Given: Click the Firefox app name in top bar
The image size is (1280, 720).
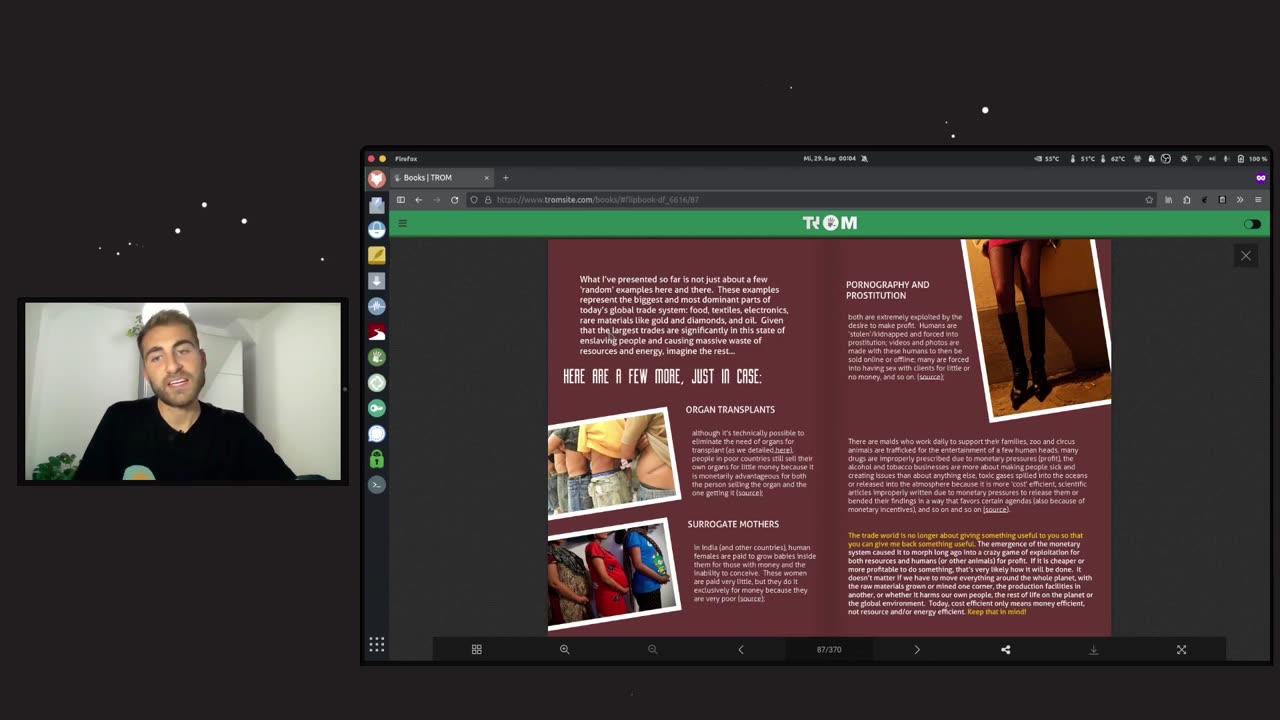Looking at the screenshot, I should [x=406, y=159].
